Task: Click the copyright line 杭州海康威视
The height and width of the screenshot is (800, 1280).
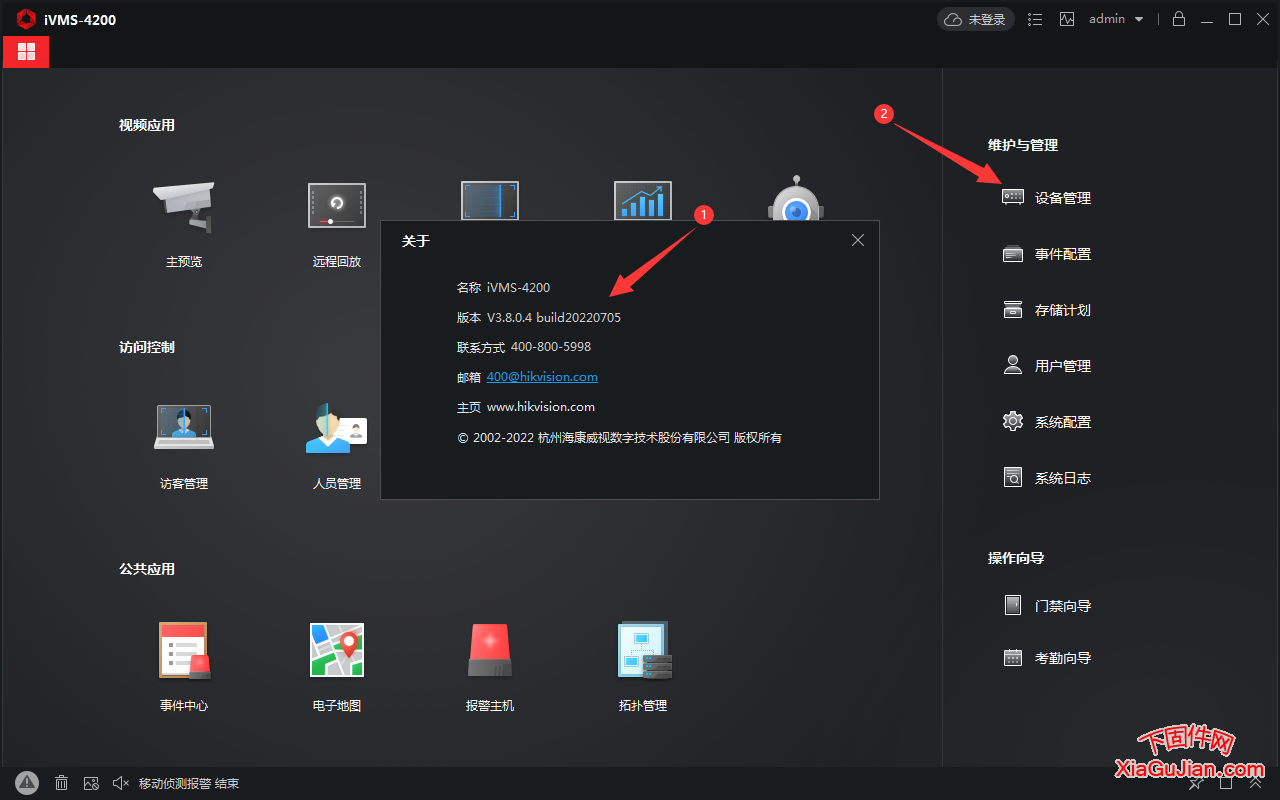Action: point(620,437)
